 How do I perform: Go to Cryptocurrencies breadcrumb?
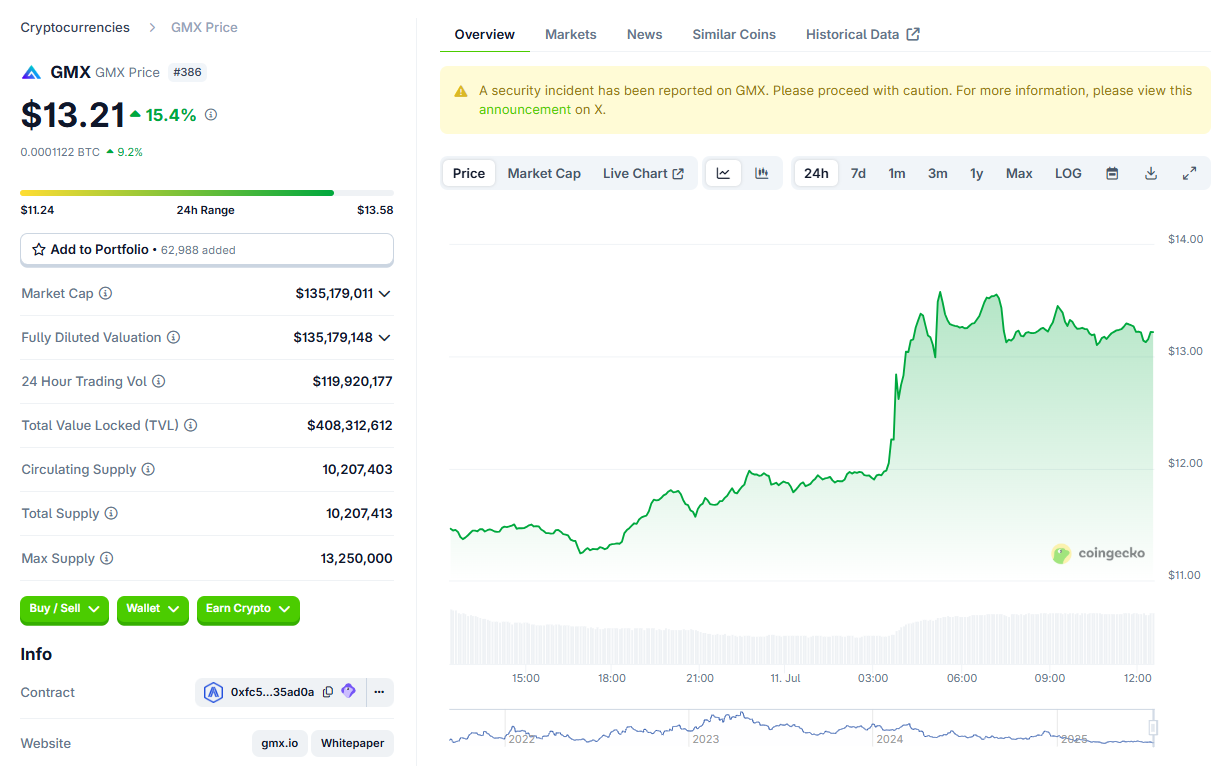tap(75, 27)
